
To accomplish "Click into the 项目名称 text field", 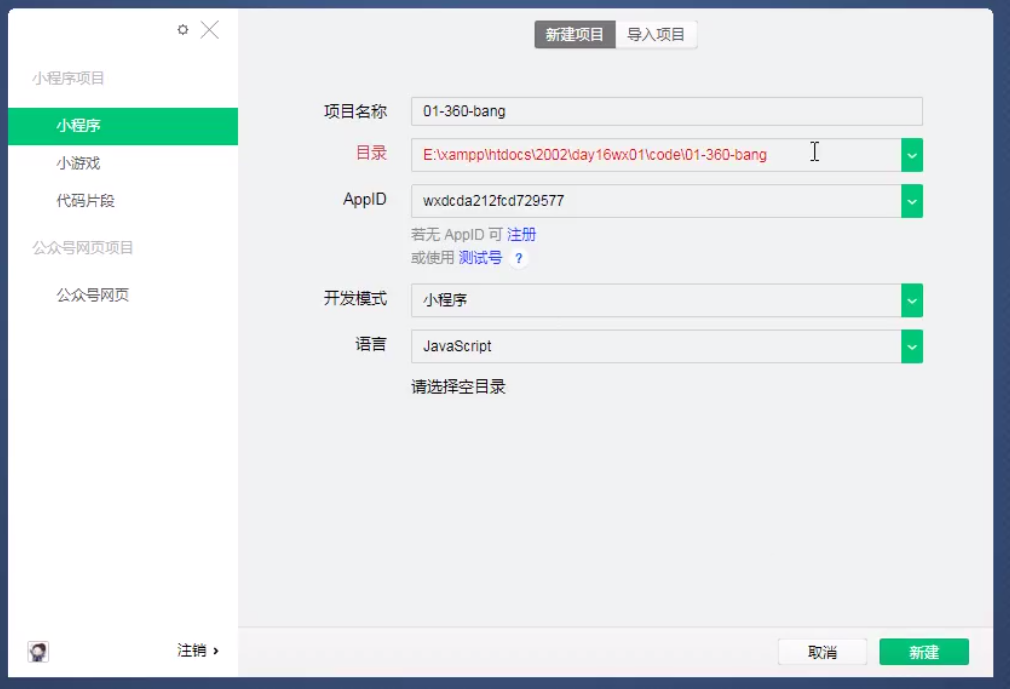I will 666,111.
